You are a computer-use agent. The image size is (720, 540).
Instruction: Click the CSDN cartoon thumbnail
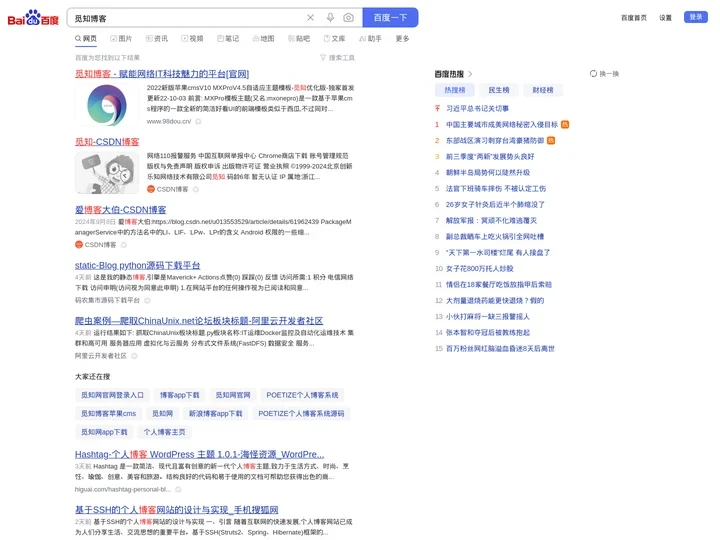[107, 173]
